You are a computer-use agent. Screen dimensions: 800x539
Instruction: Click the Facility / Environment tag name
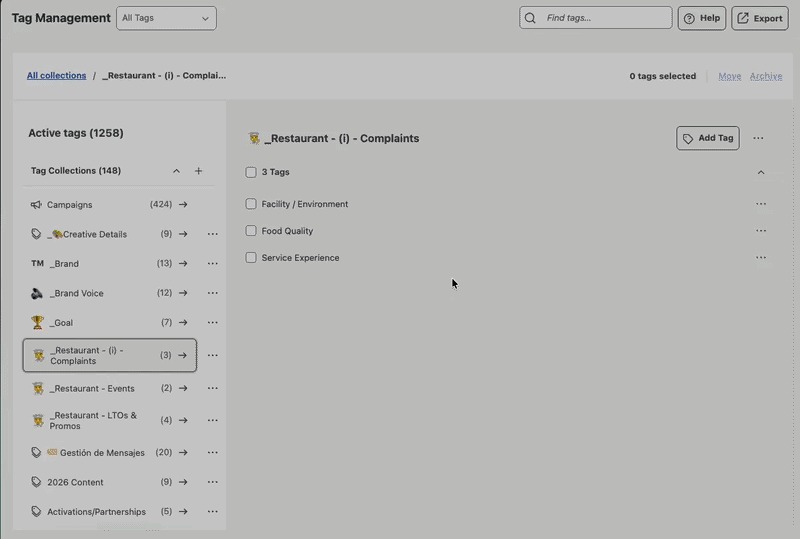click(x=305, y=204)
